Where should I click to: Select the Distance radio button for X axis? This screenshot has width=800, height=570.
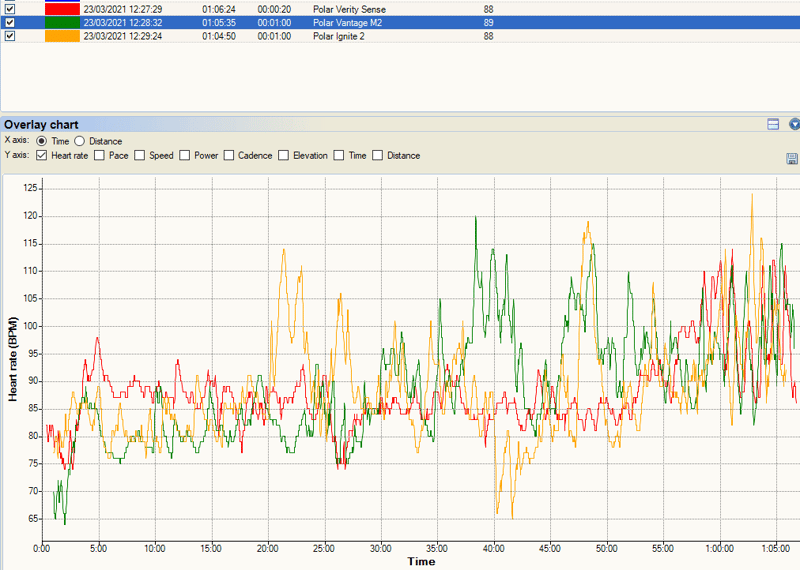pyautogui.click(x=80, y=142)
